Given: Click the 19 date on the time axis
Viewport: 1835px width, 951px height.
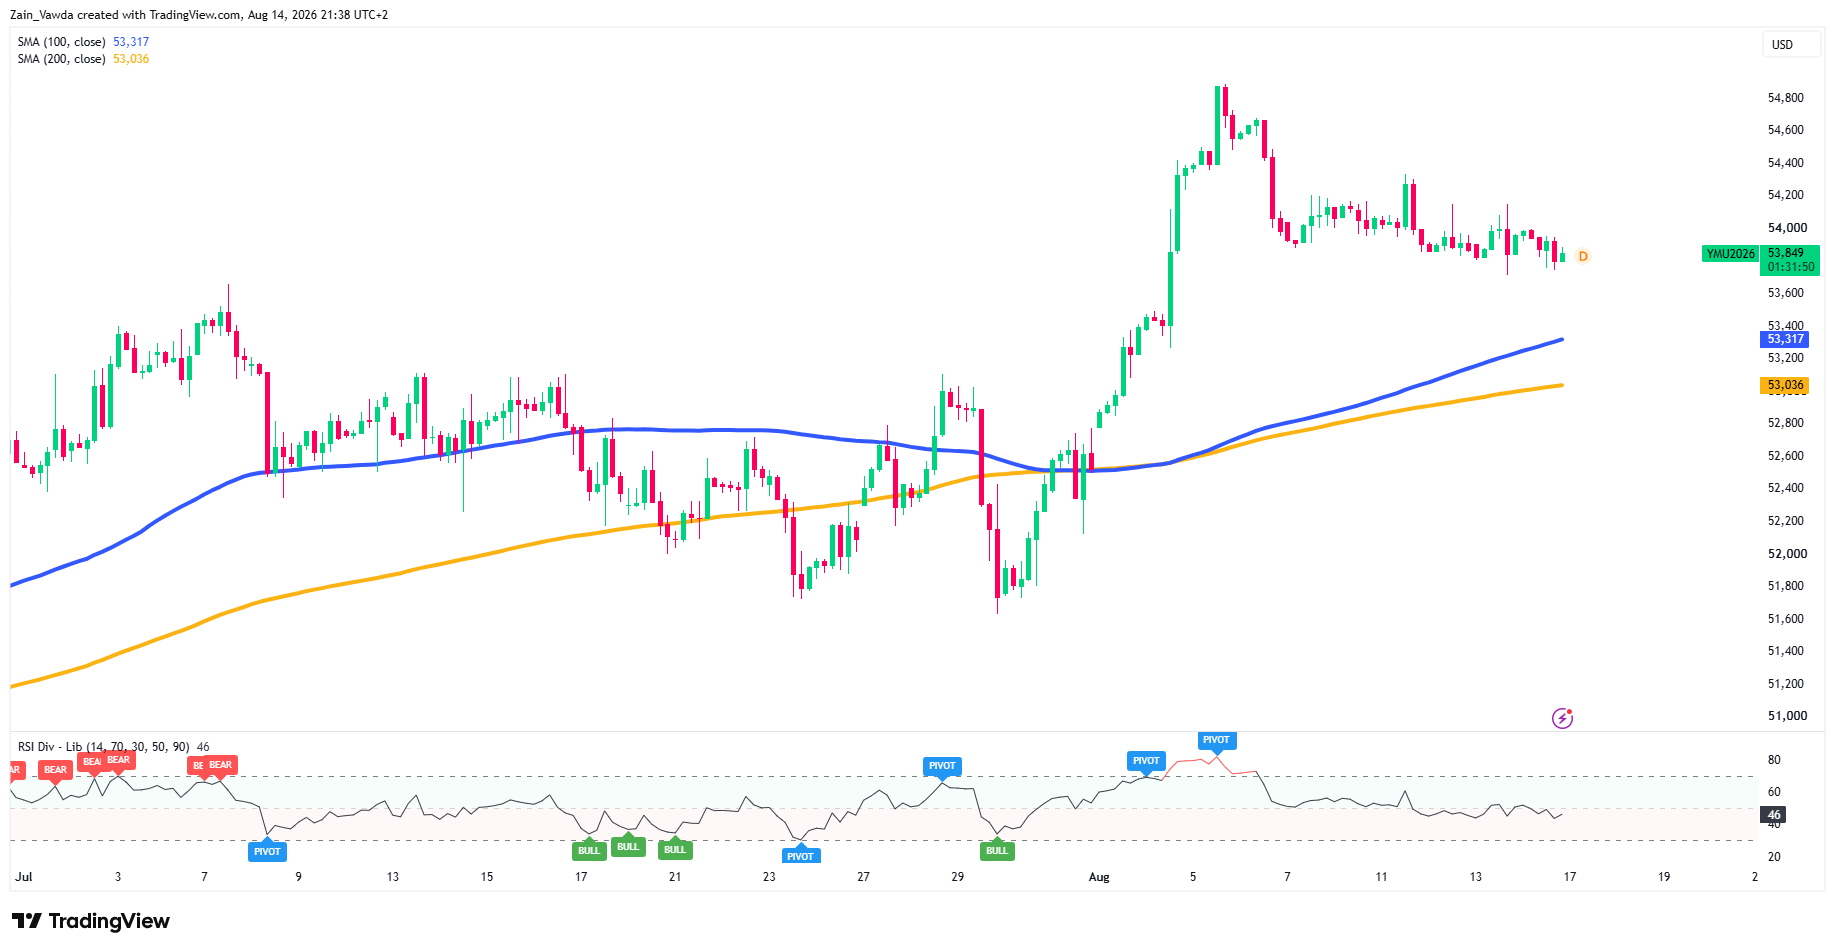Looking at the screenshot, I should 1664,877.
